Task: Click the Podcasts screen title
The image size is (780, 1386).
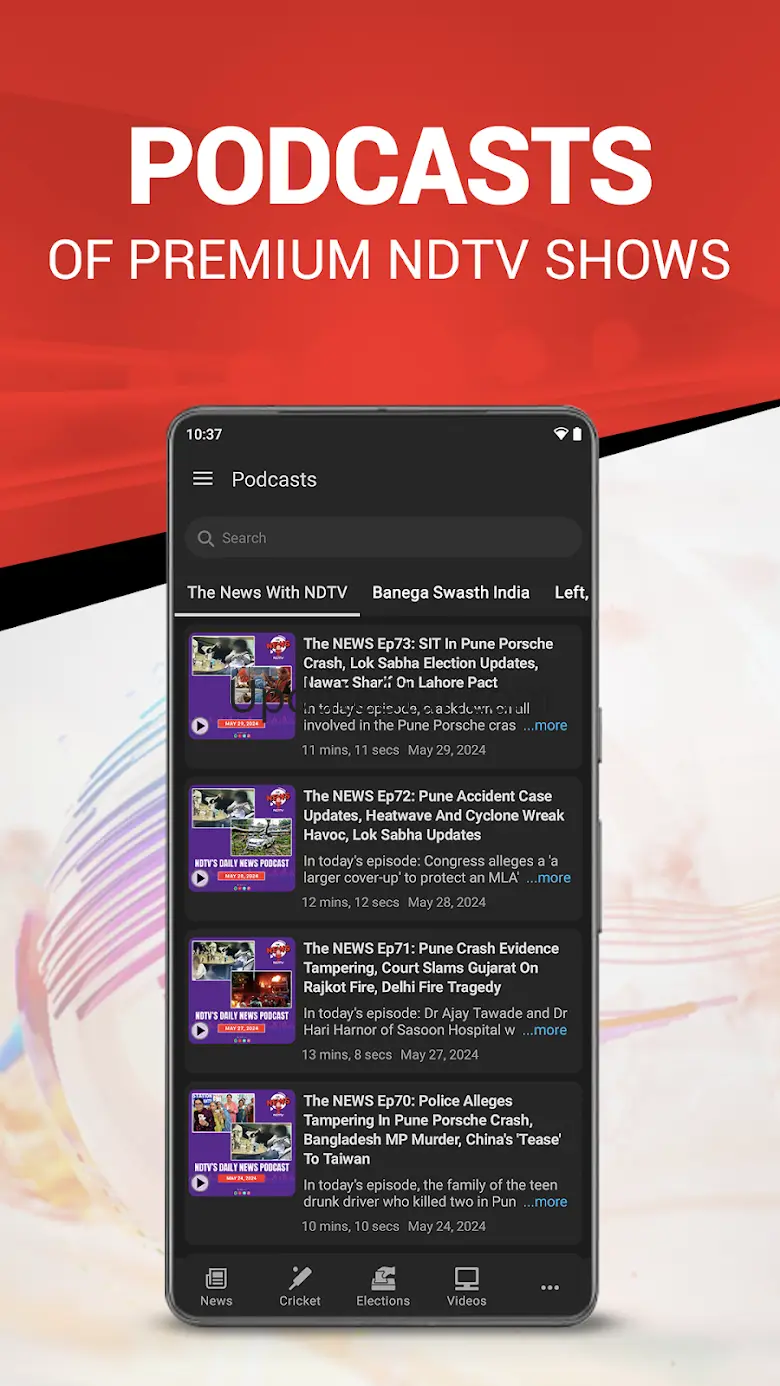Action: point(274,479)
